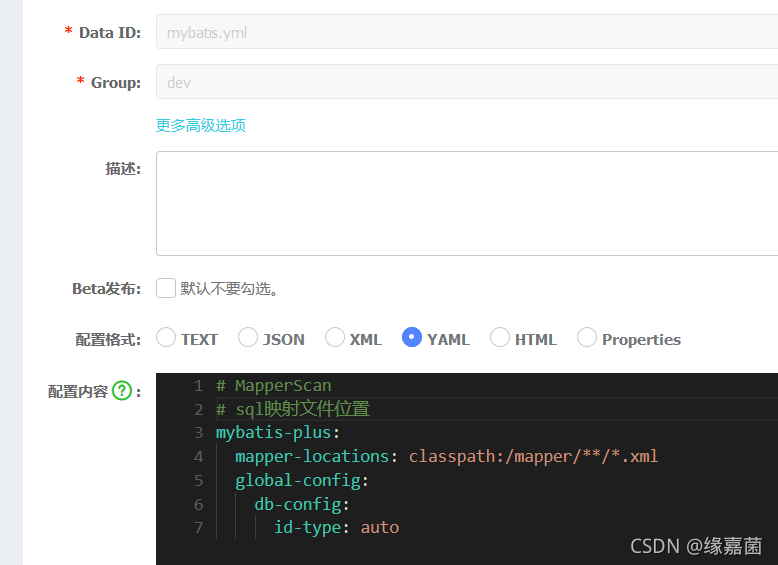Click the 'id-type' key in editor
The height and width of the screenshot is (565, 778).
tap(308, 527)
